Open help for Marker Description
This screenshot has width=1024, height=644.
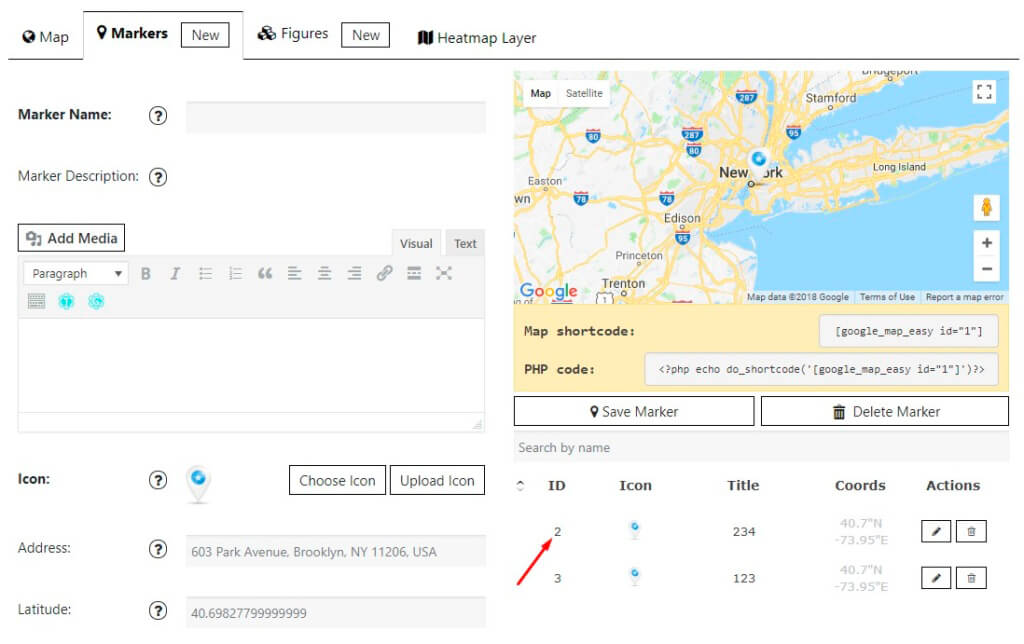(158, 177)
